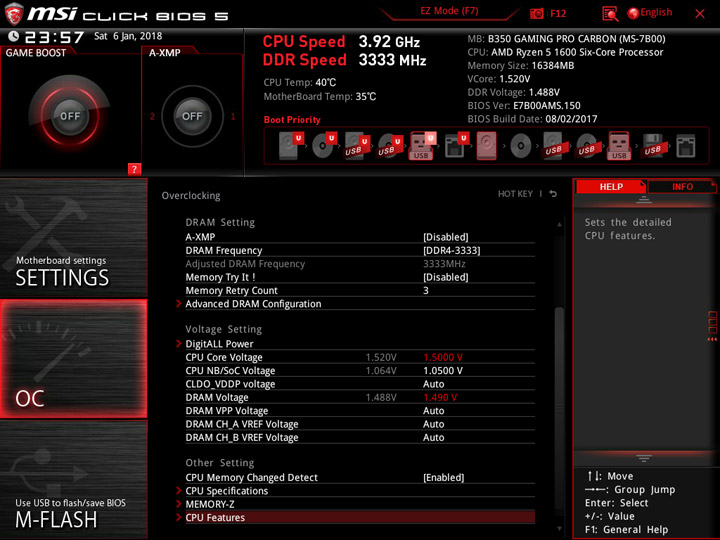
Task: Select the DRAM CH_A VREF Voltage Auto value
Action: pyautogui.click(x=433, y=424)
